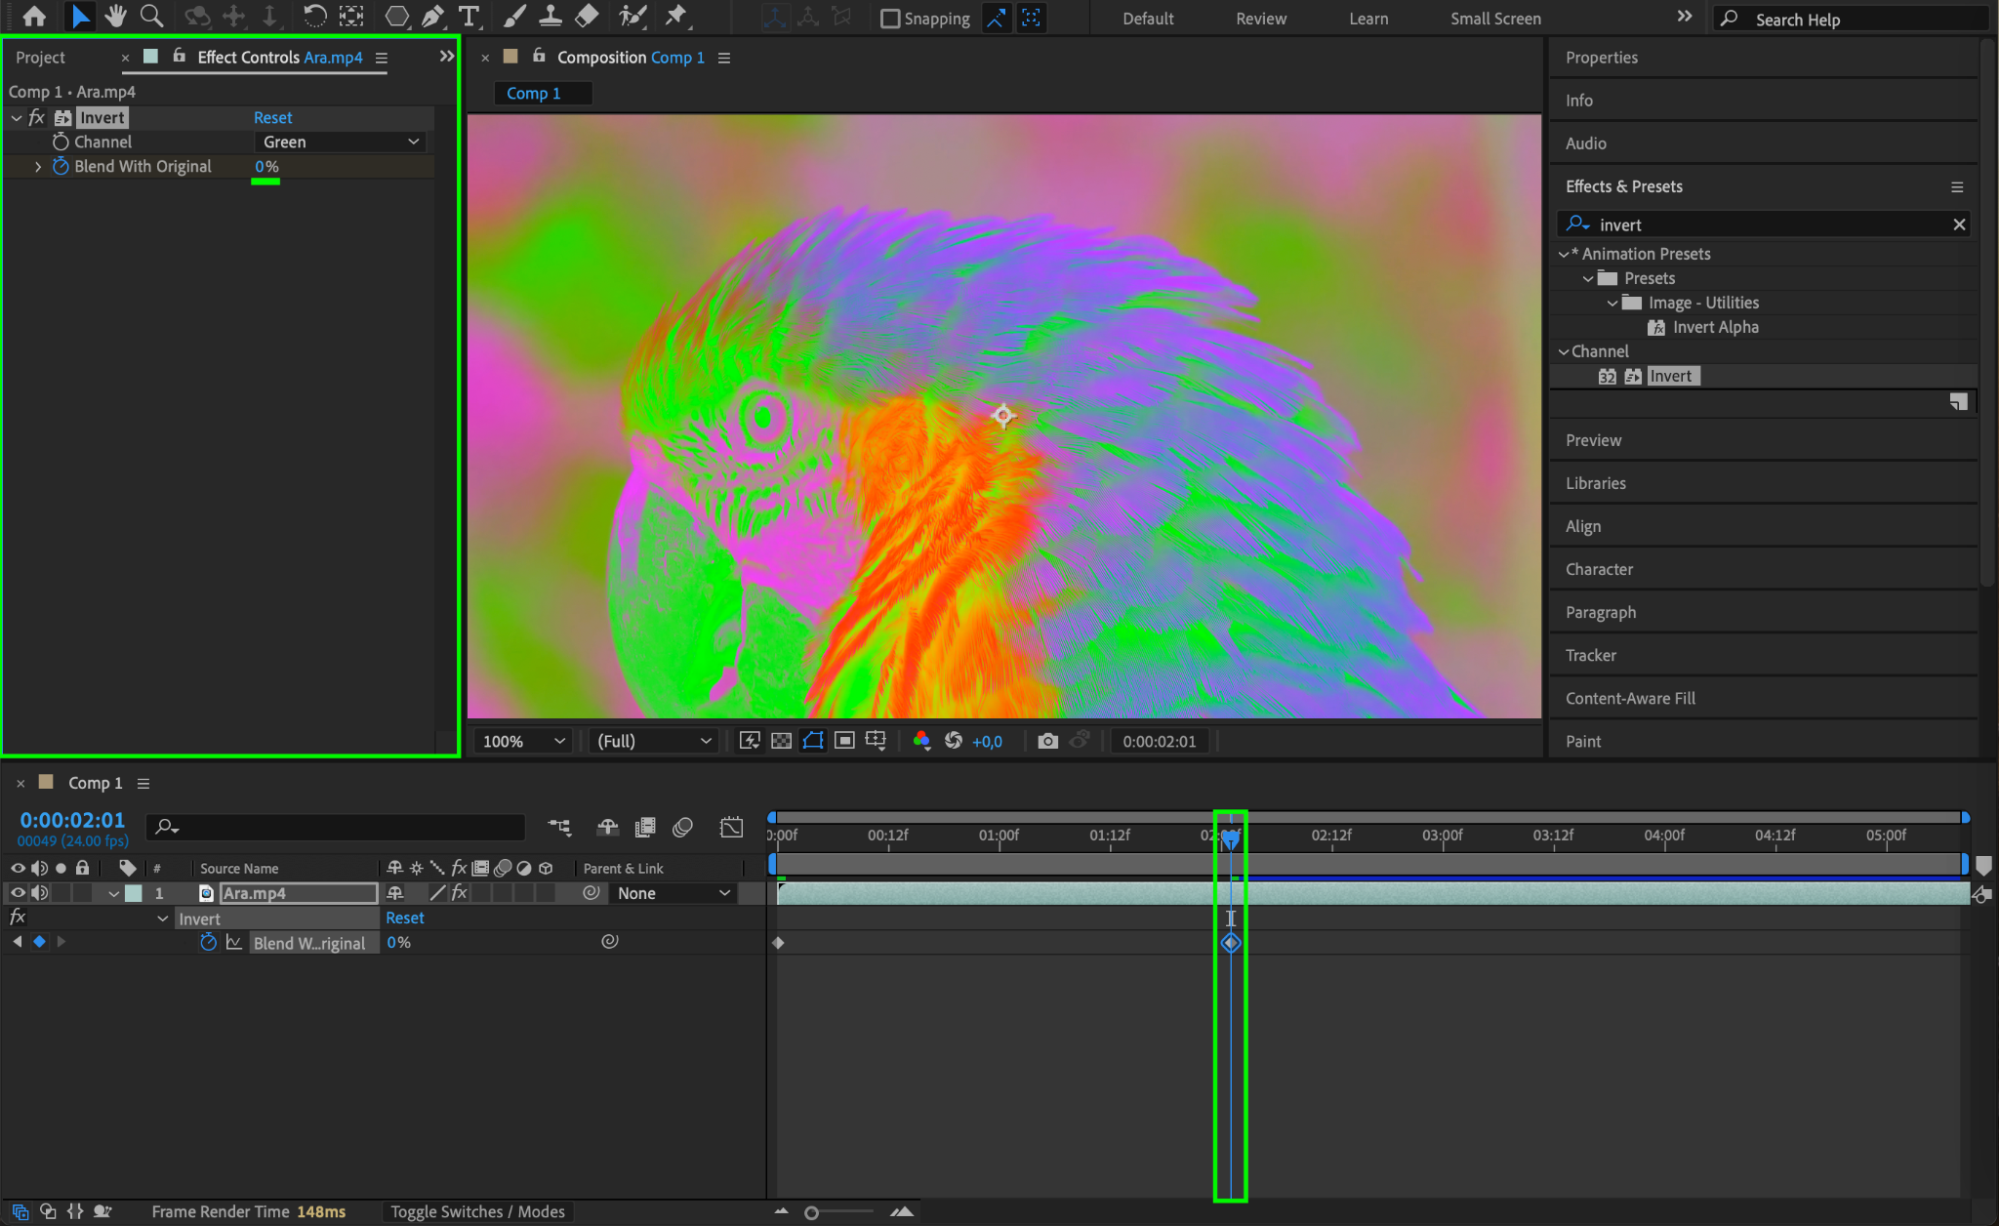Select the Hand tool

pyautogui.click(x=116, y=16)
